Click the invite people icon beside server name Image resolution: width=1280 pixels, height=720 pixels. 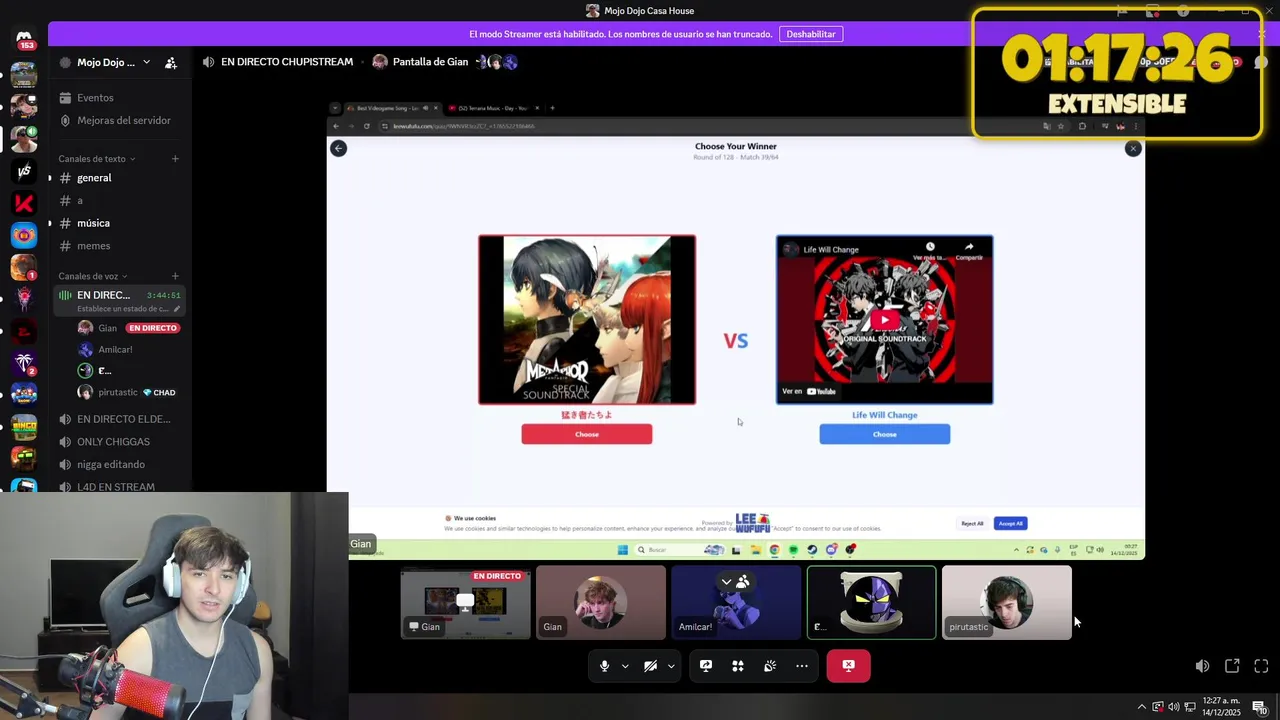[171, 62]
